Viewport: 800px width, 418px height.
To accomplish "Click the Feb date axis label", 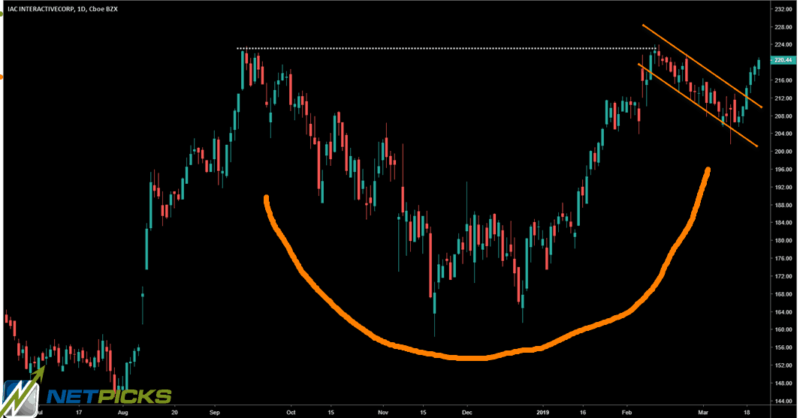I will (627, 412).
